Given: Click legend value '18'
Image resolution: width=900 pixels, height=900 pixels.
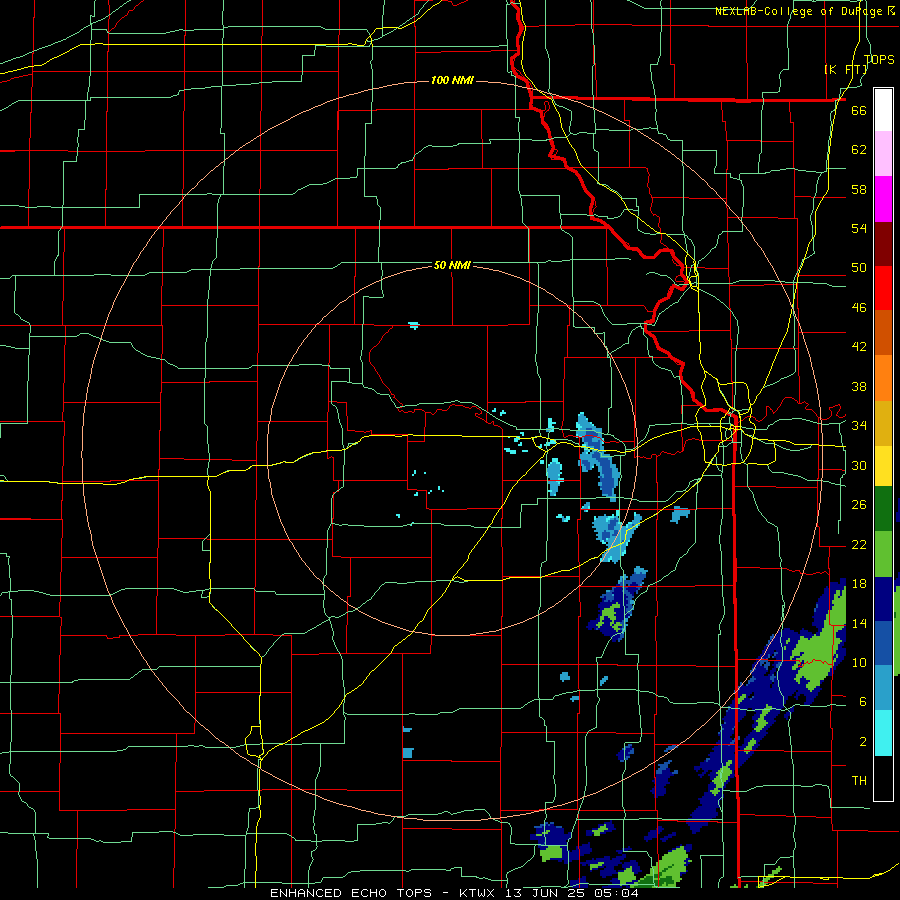Looking at the screenshot, I should (x=859, y=583).
